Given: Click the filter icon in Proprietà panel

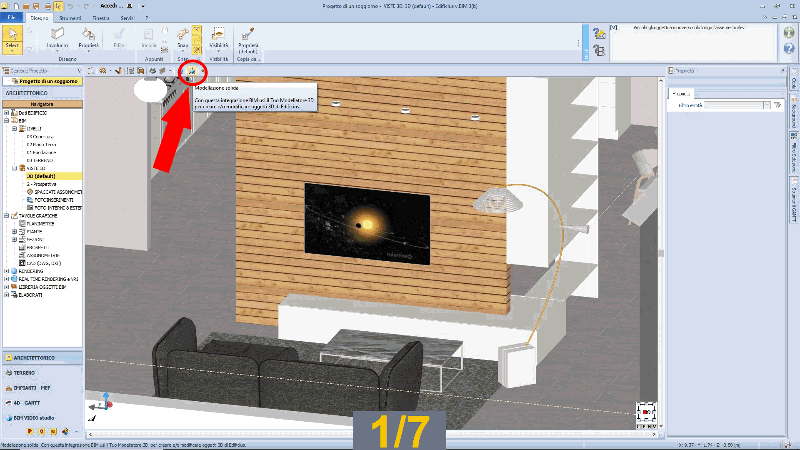Looking at the screenshot, I should pyautogui.click(x=777, y=105).
